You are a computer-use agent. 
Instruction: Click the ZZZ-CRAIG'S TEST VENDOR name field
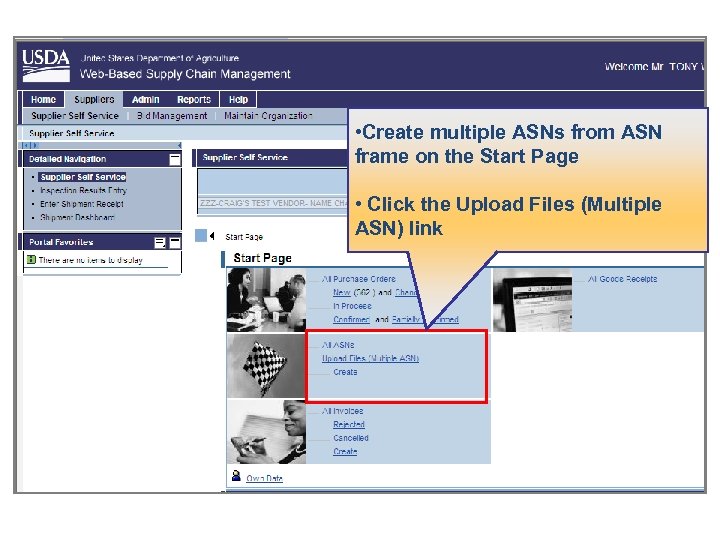273,203
